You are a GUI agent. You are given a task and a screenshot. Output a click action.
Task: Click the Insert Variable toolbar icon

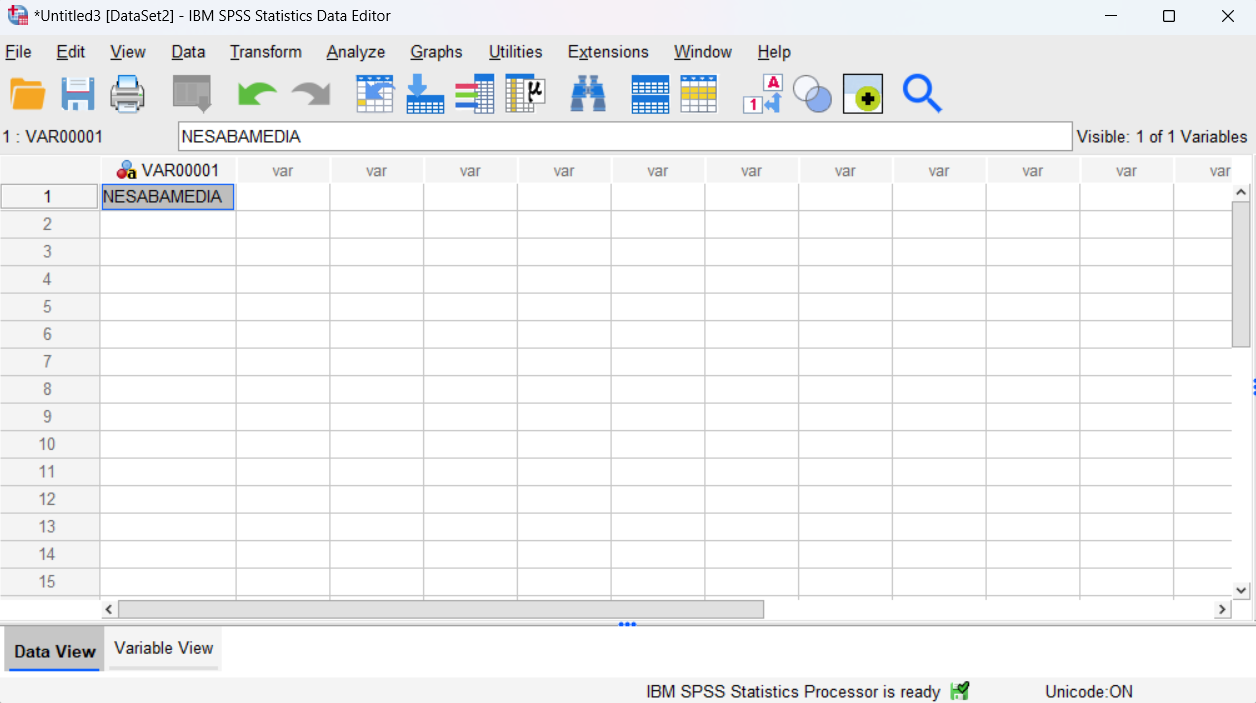click(x=699, y=93)
